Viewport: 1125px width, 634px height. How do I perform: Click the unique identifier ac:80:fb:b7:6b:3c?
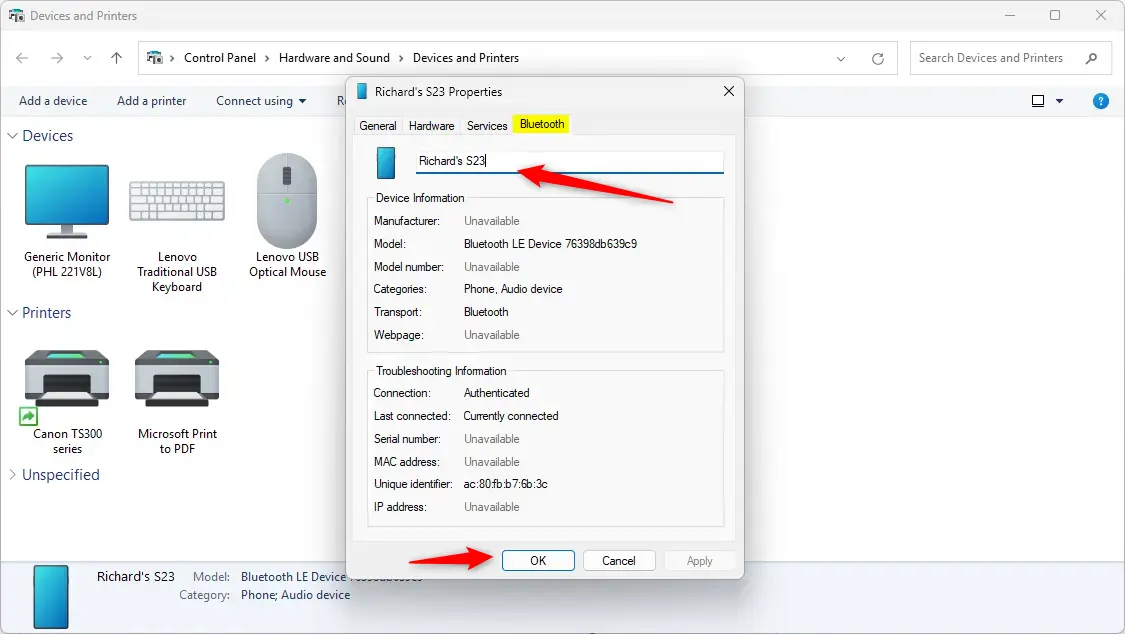coord(505,484)
